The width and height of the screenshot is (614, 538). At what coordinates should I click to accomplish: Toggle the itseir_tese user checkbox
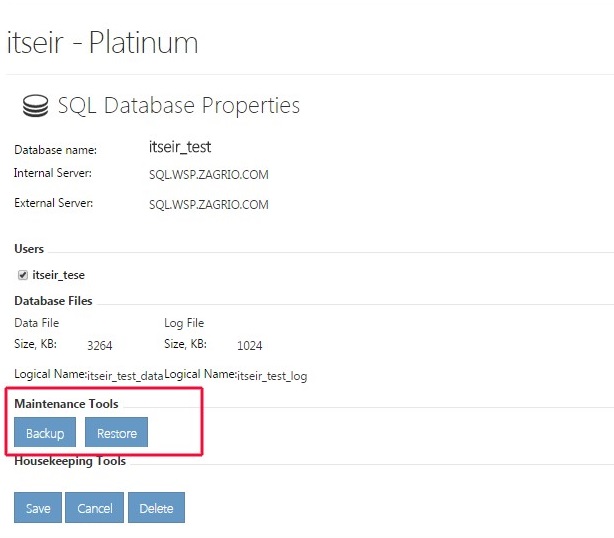pos(23,275)
